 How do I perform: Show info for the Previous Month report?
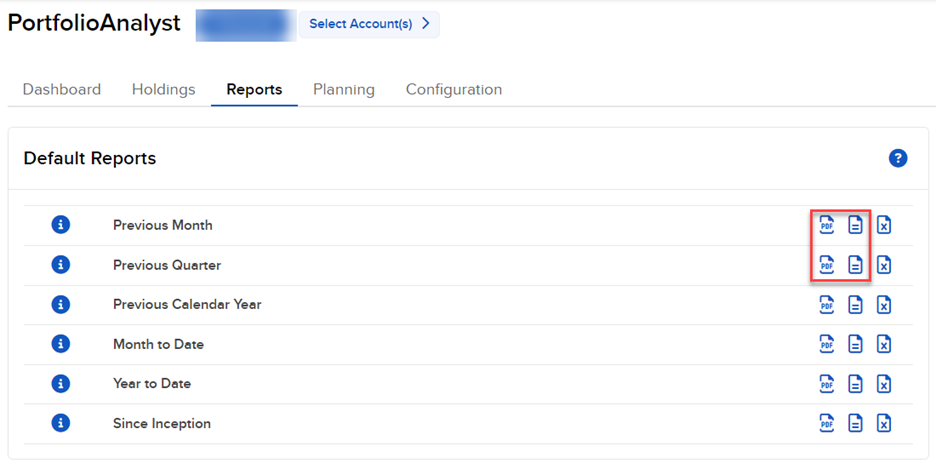tap(61, 225)
